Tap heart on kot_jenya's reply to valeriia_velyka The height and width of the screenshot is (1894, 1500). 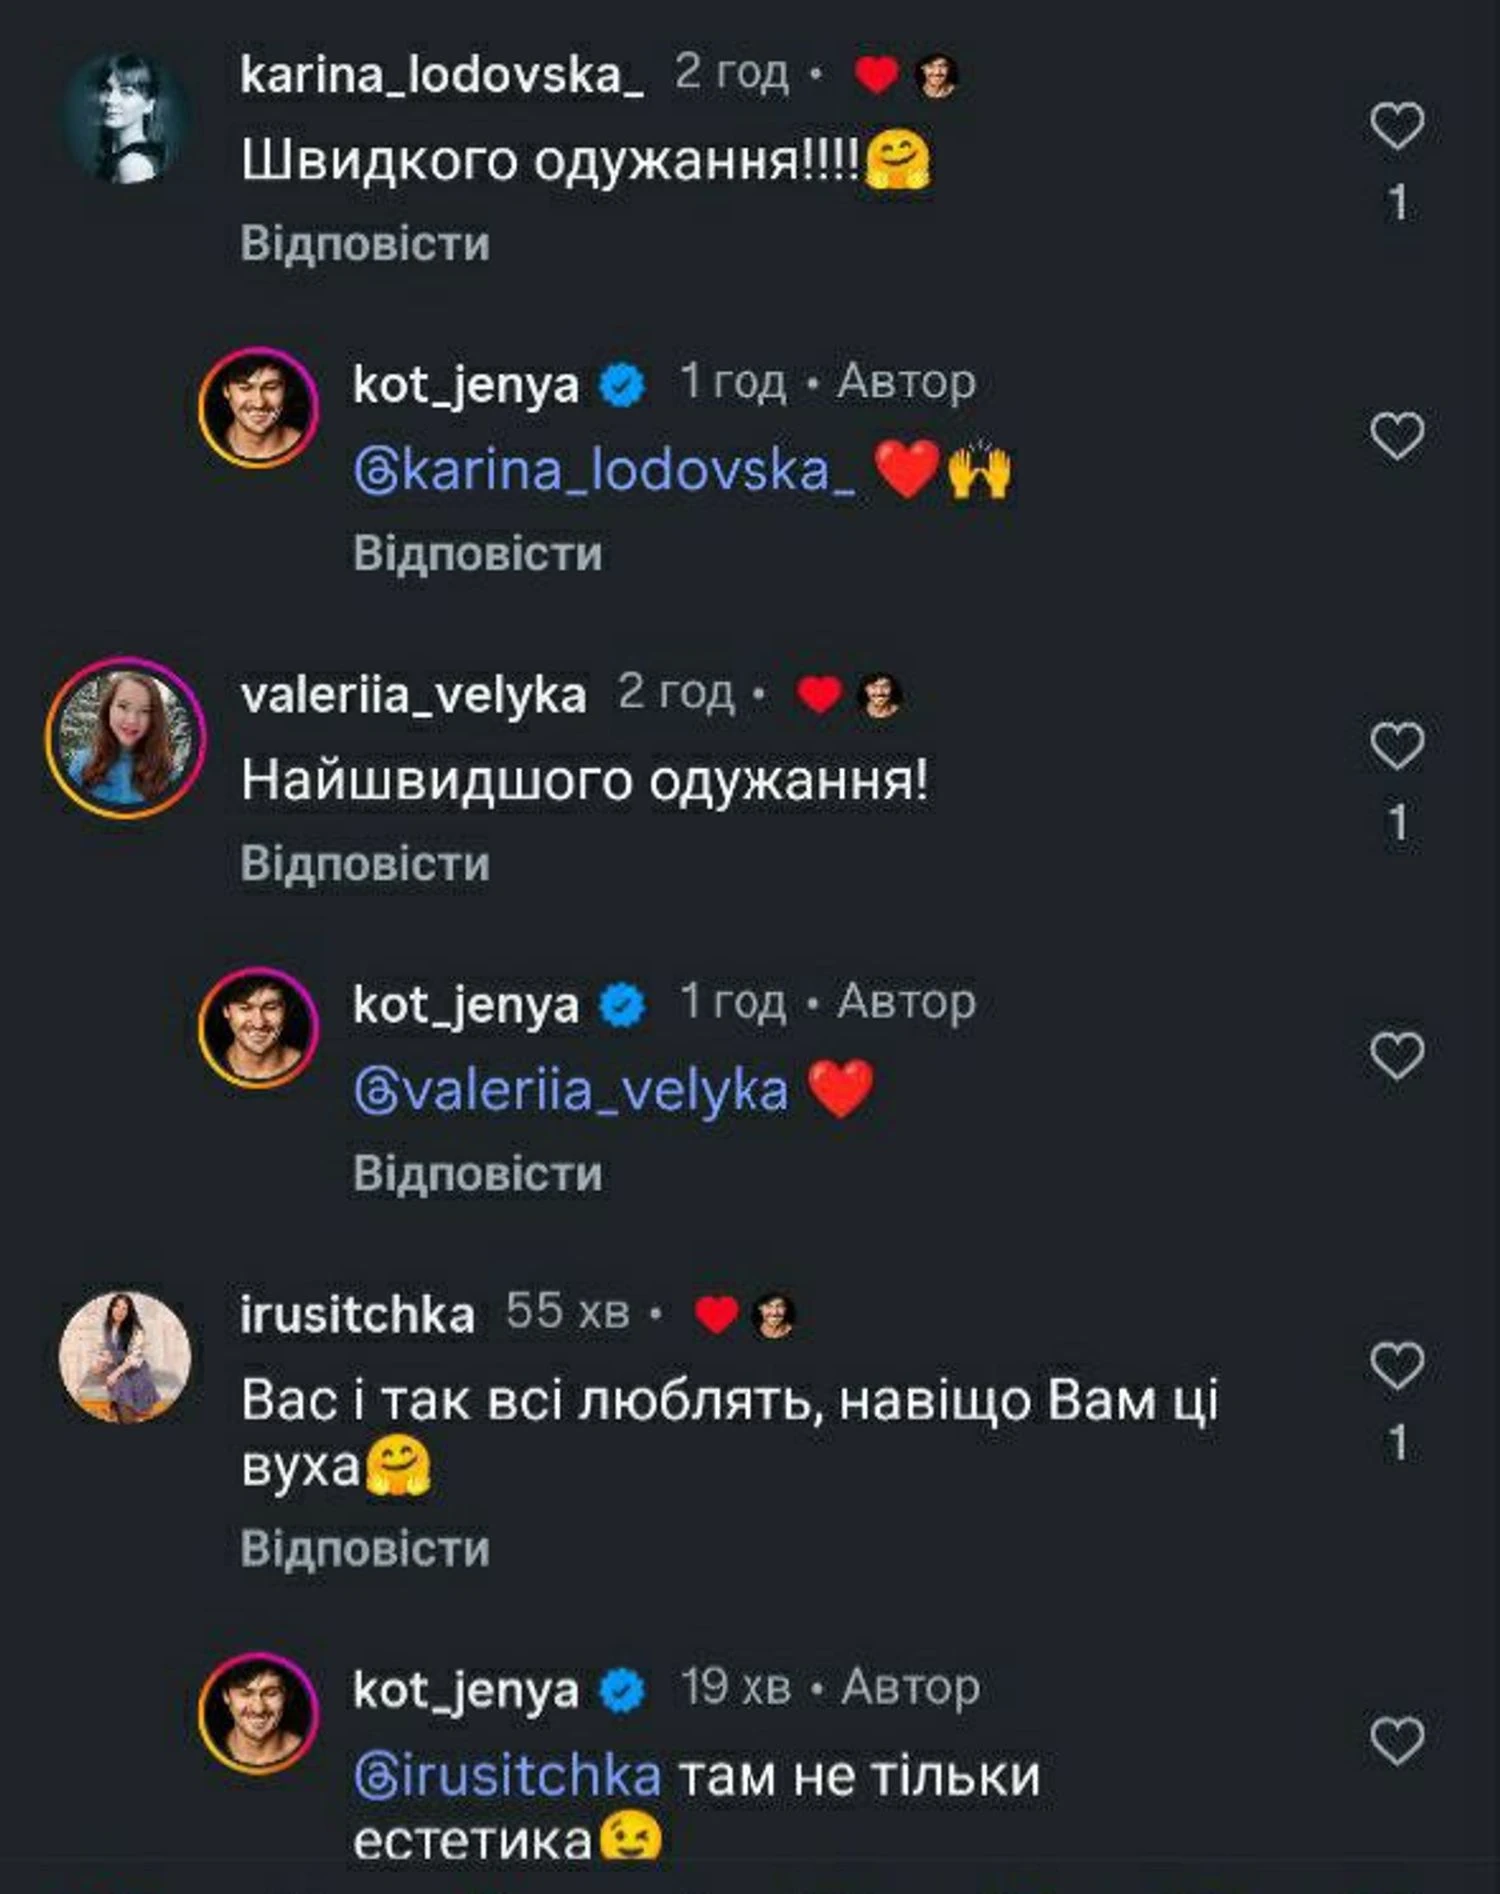click(x=1396, y=1056)
